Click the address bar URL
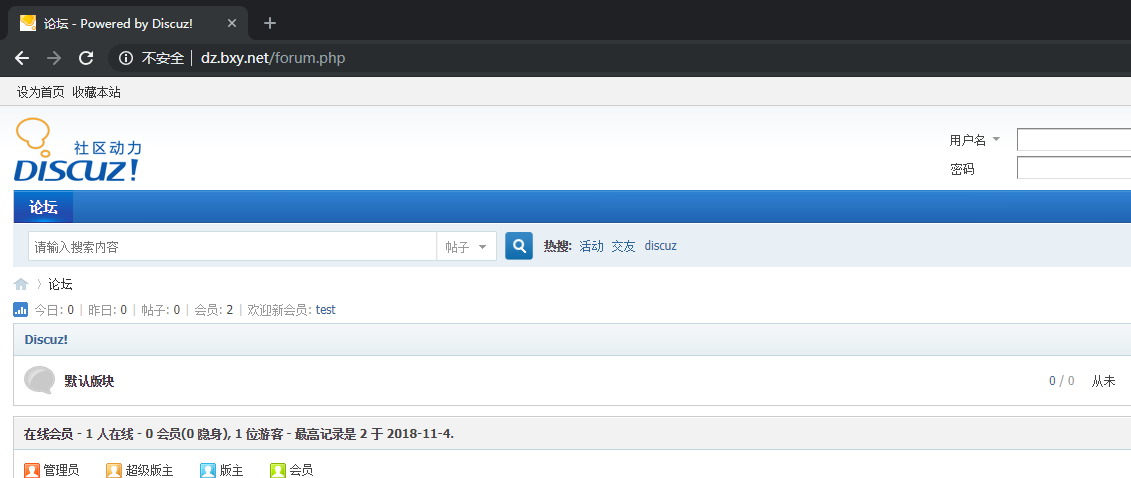The width and height of the screenshot is (1131, 478). pyautogui.click(x=273, y=58)
